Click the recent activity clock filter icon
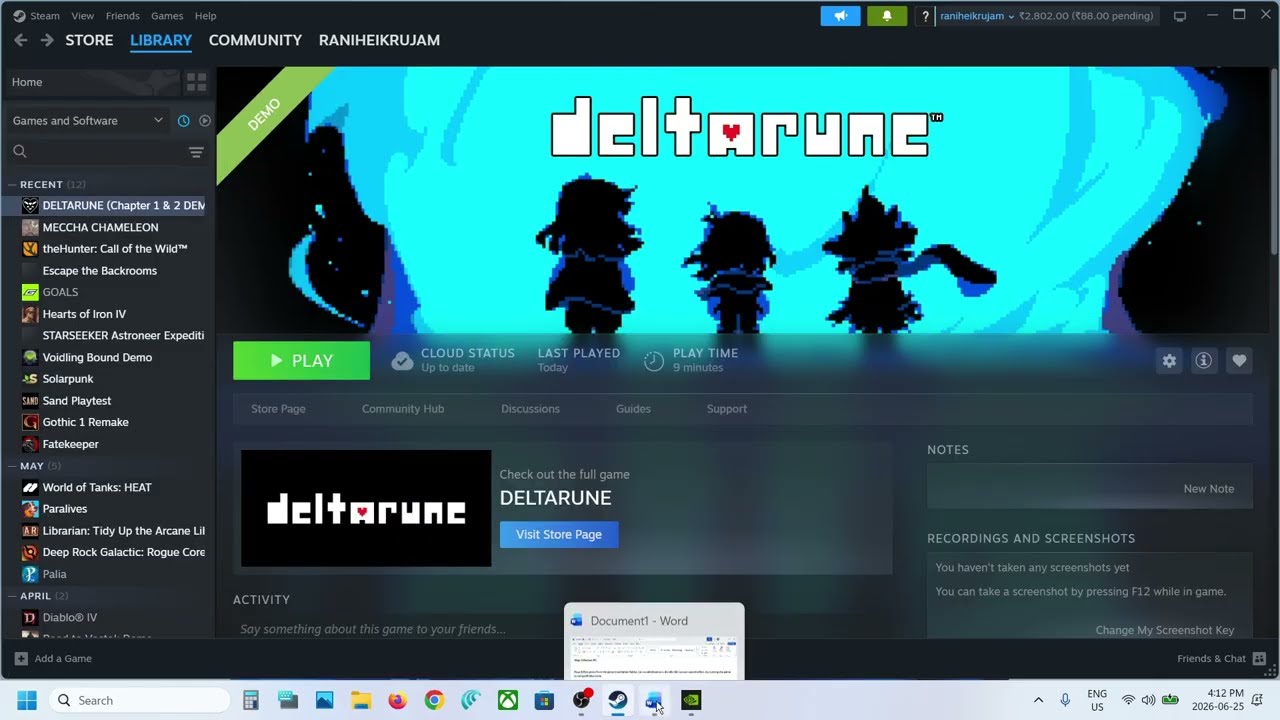Image resolution: width=1280 pixels, height=720 pixels. [x=183, y=121]
